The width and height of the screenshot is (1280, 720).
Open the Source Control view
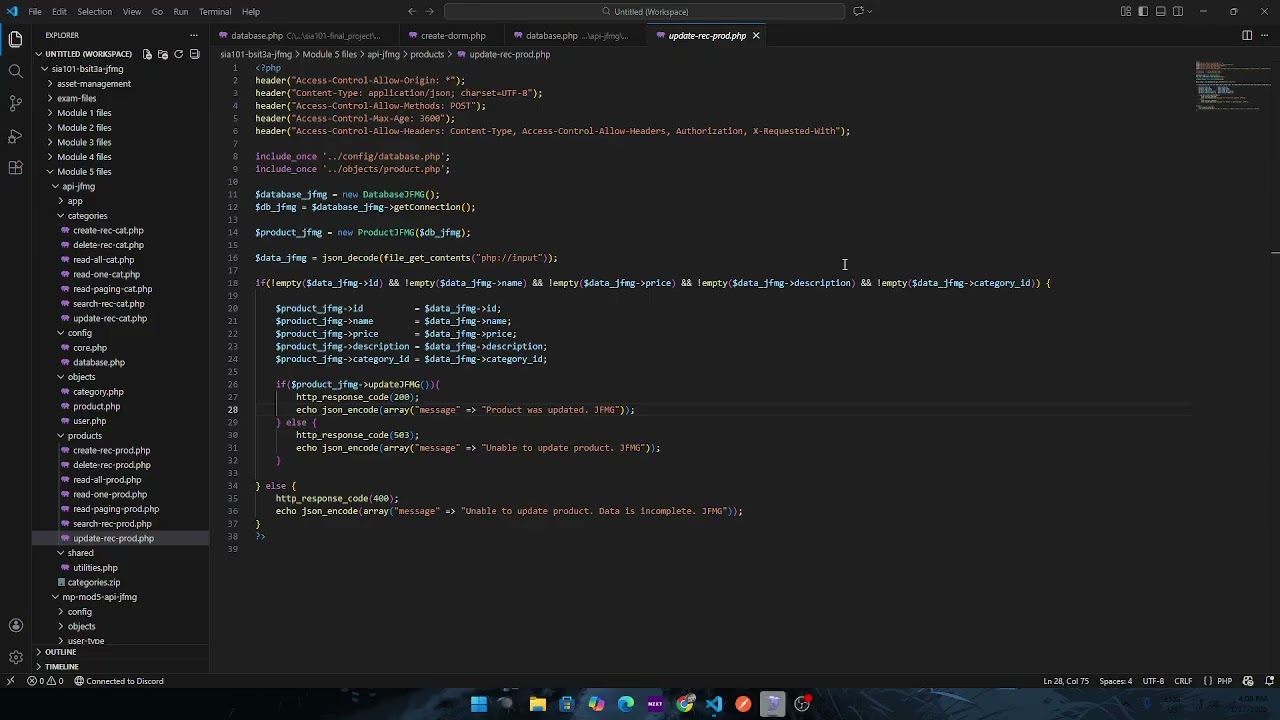tap(15, 103)
